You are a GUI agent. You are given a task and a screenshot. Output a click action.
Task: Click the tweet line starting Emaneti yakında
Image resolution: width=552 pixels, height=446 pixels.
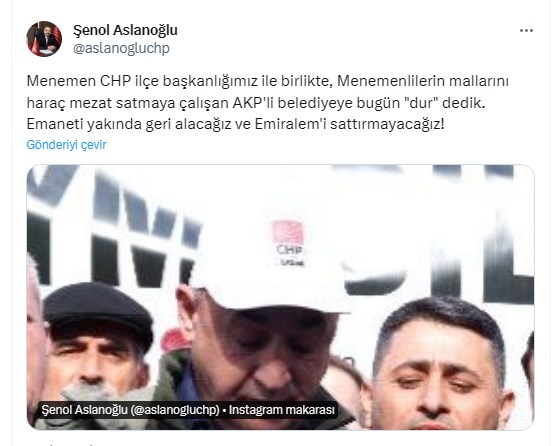point(236,124)
